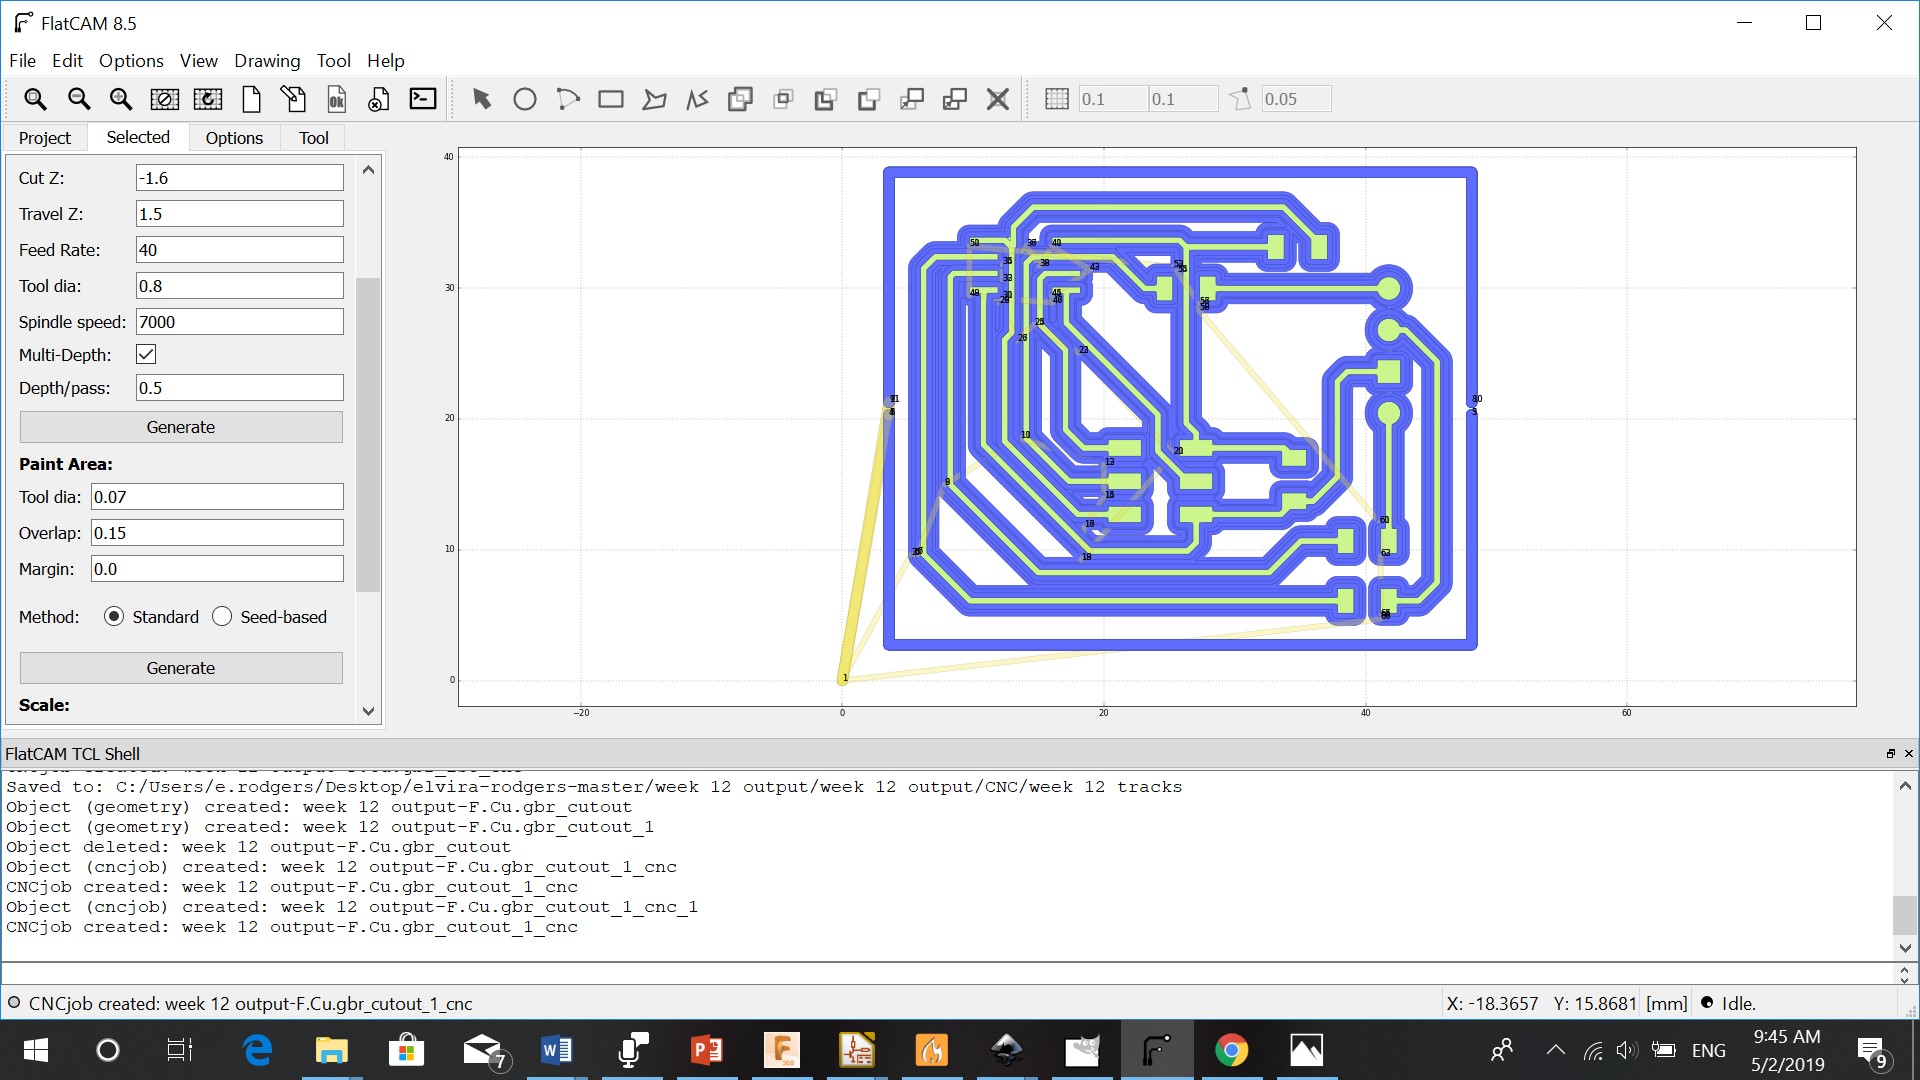This screenshot has width=1920, height=1080.
Task: Select the Seed-based paint method
Action: pyautogui.click(x=222, y=617)
